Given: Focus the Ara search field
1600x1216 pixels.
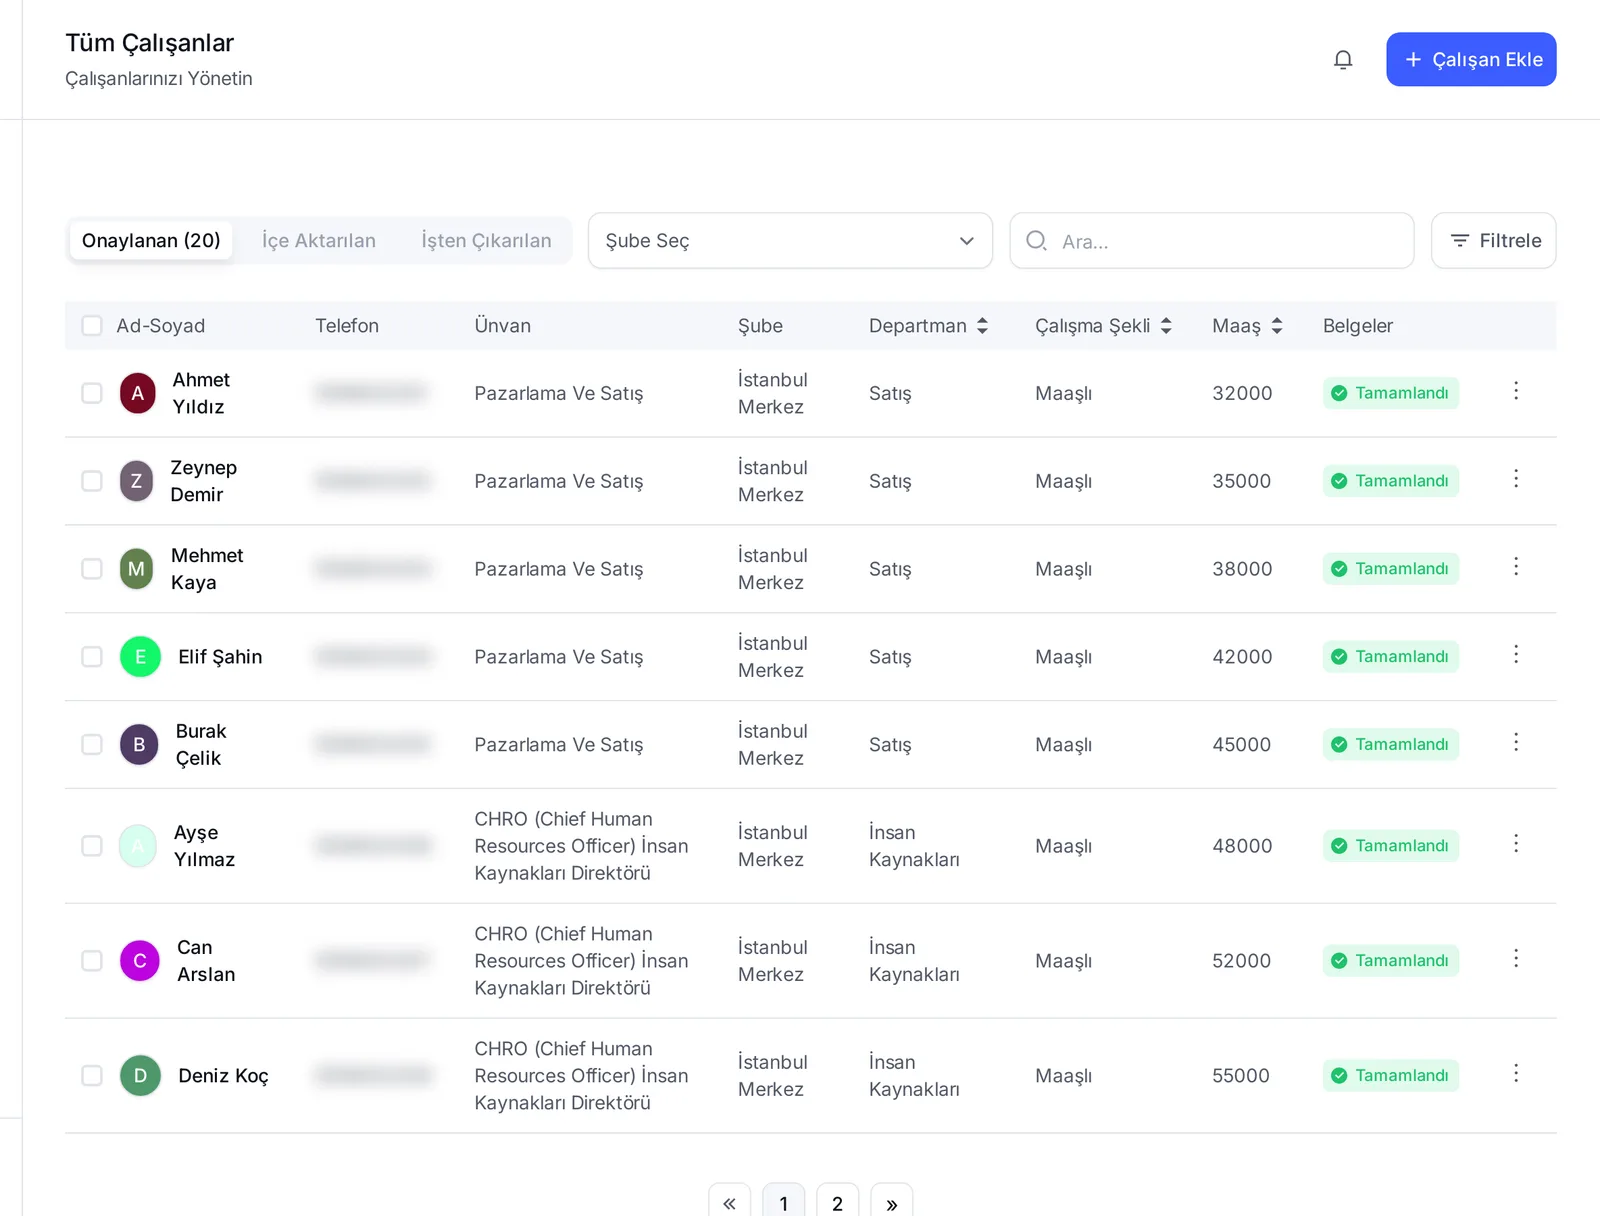Looking at the screenshot, I should (x=1212, y=241).
